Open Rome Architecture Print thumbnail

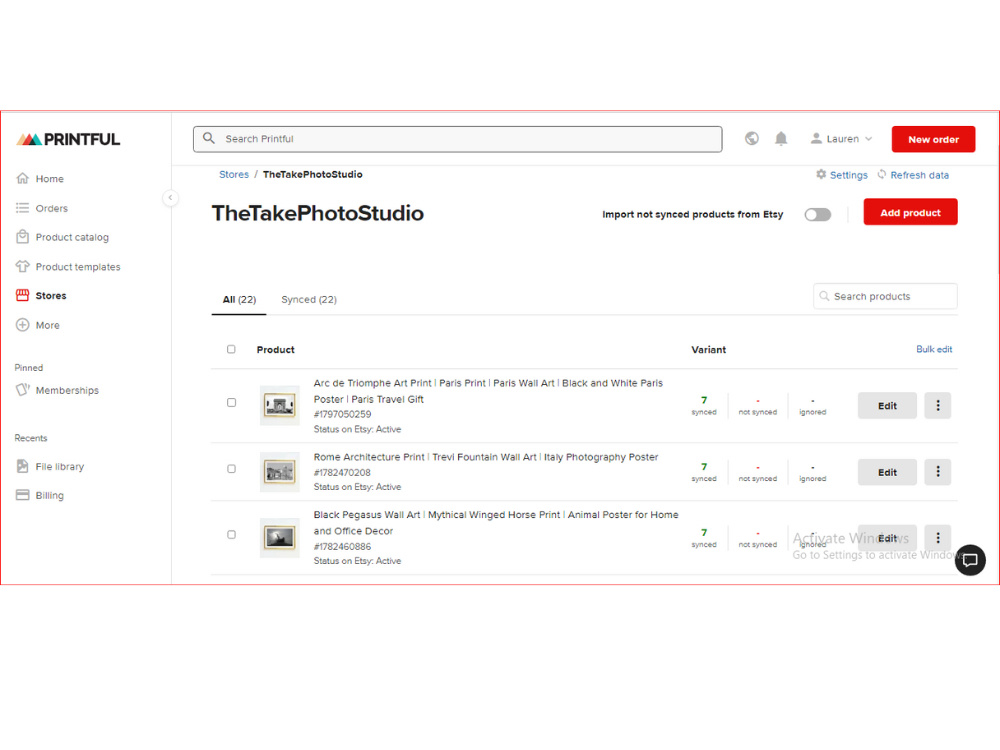pyautogui.click(x=279, y=472)
